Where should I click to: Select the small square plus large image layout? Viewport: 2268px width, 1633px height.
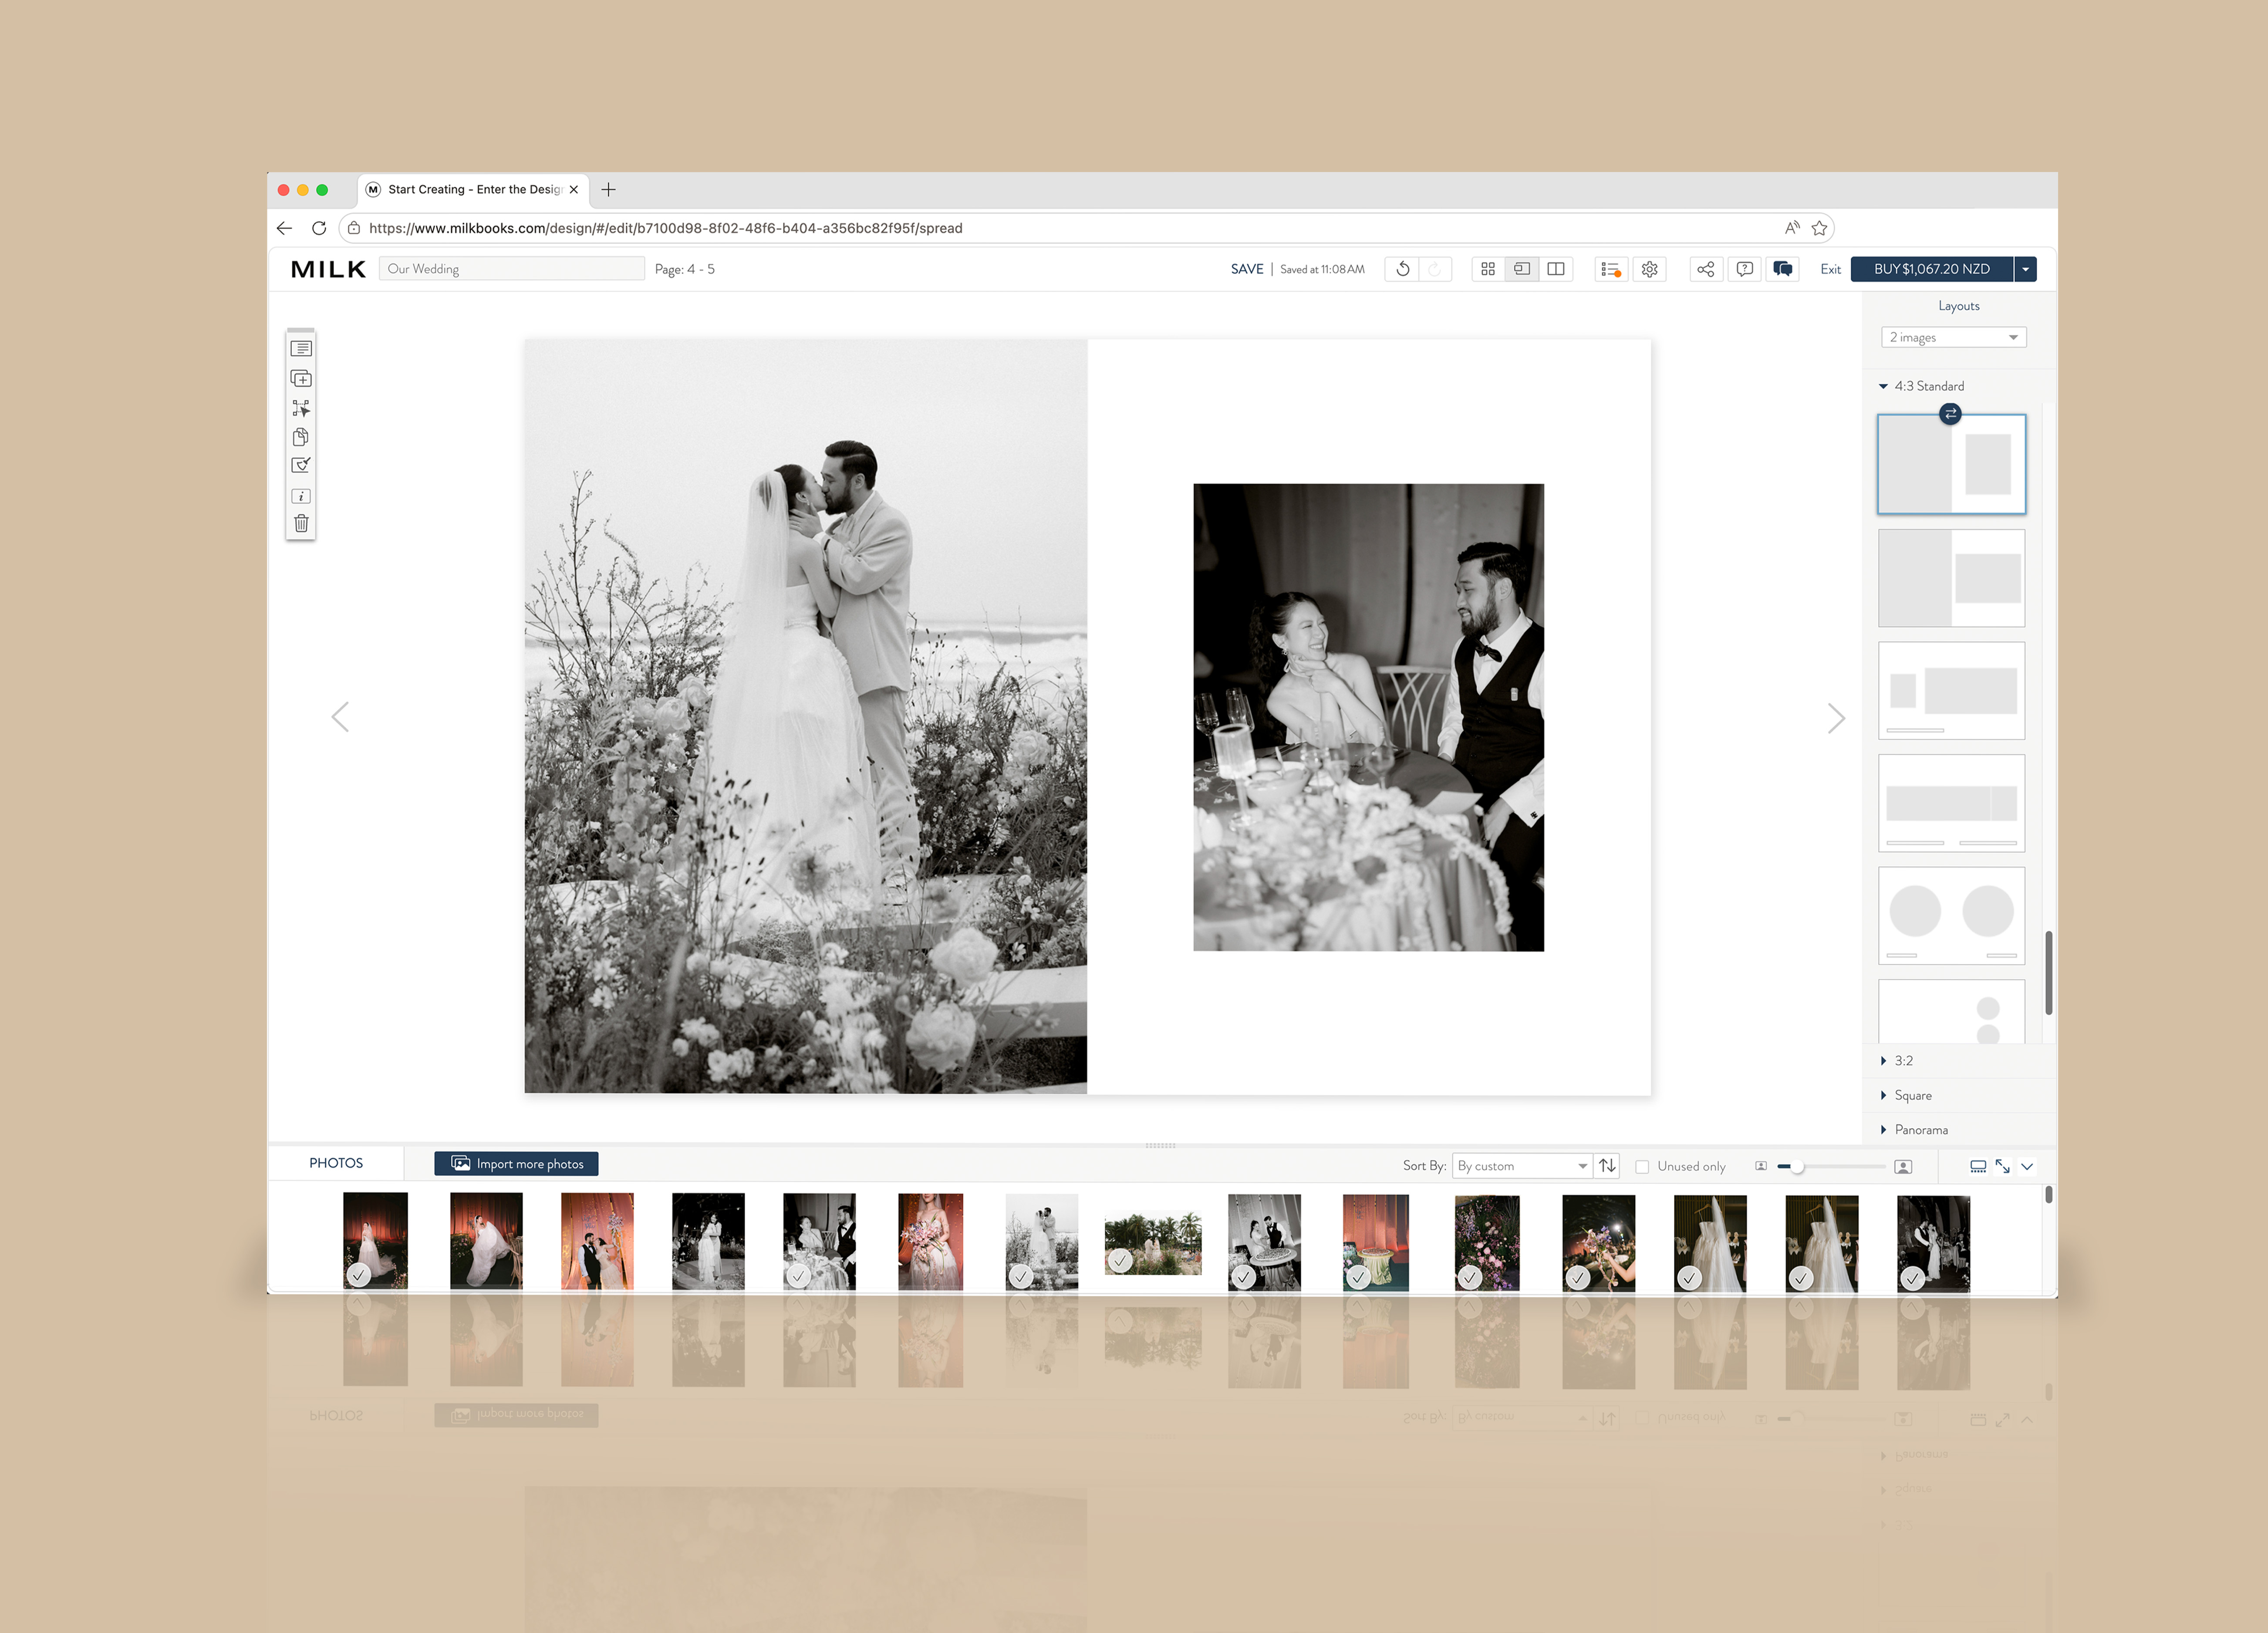click(x=1951, y=691)
